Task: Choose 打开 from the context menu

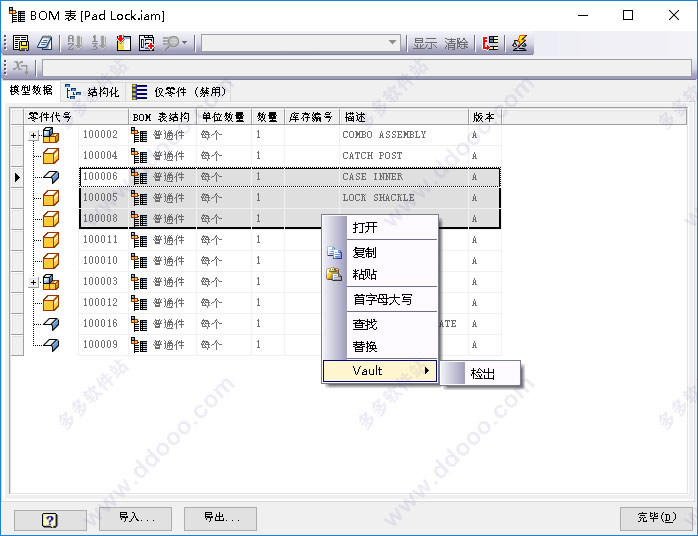Action: pos(380,227)
